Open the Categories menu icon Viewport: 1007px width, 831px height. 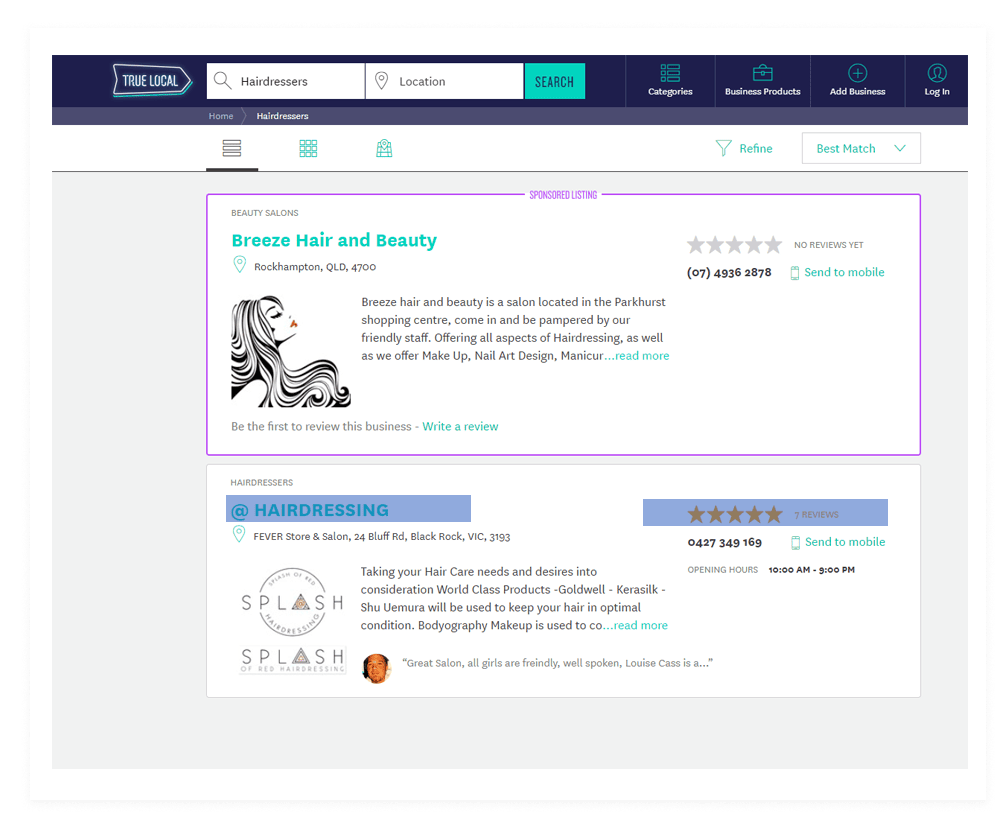coord(670,73)
